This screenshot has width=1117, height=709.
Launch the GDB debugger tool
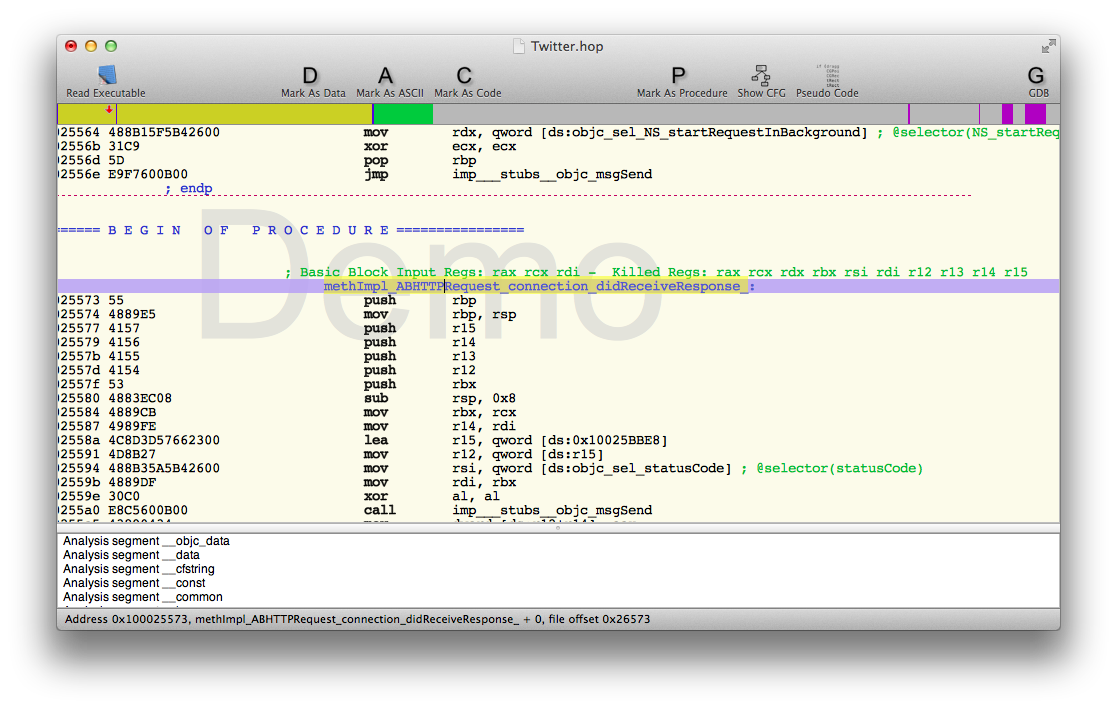pyautogui.click(x=1036, y=76)
